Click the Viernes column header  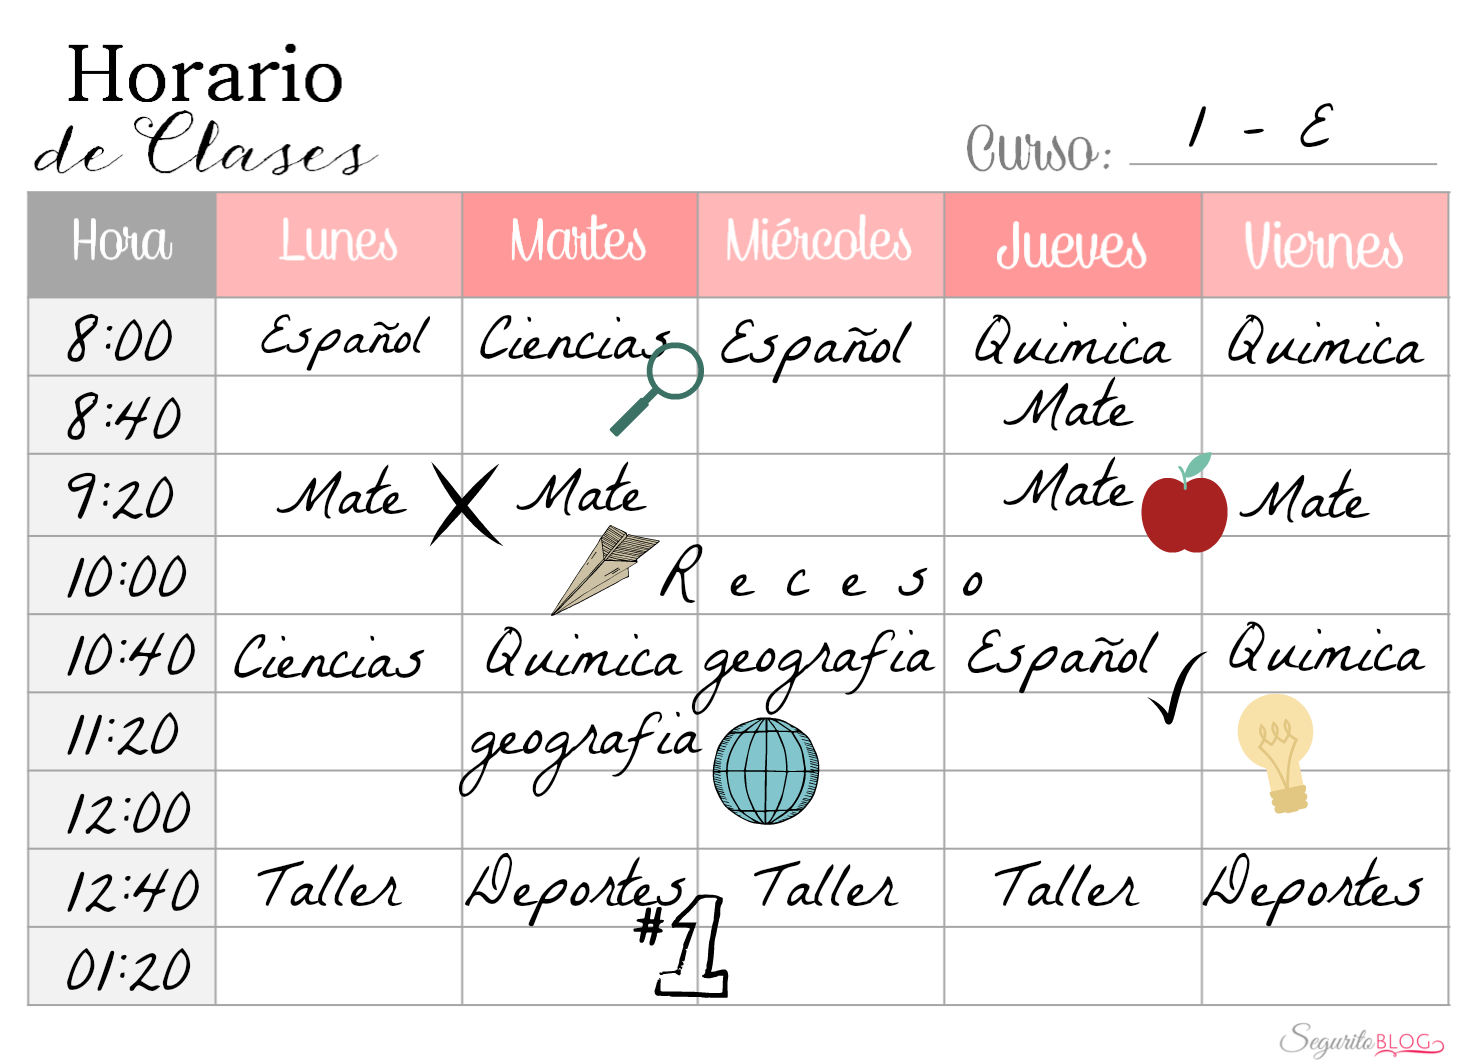(1325, 245)
